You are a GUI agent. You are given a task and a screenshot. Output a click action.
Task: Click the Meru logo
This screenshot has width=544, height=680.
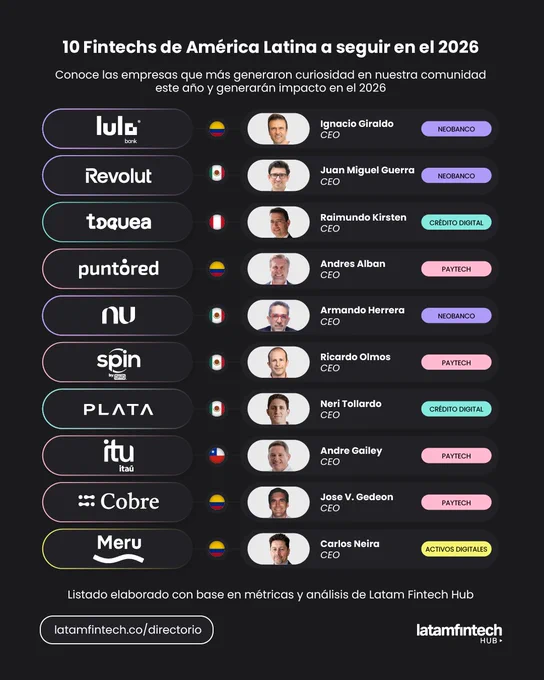(x=118, y=549)
